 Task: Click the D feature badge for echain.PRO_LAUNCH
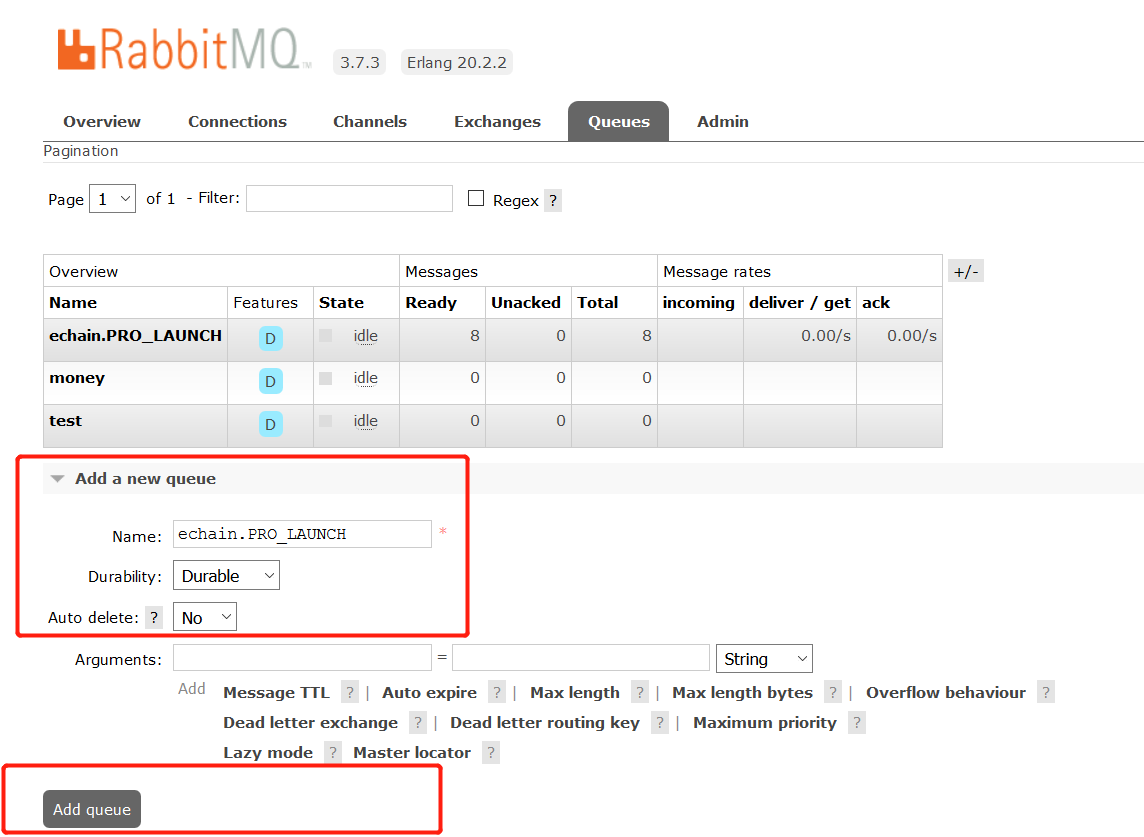click(270, 339)
